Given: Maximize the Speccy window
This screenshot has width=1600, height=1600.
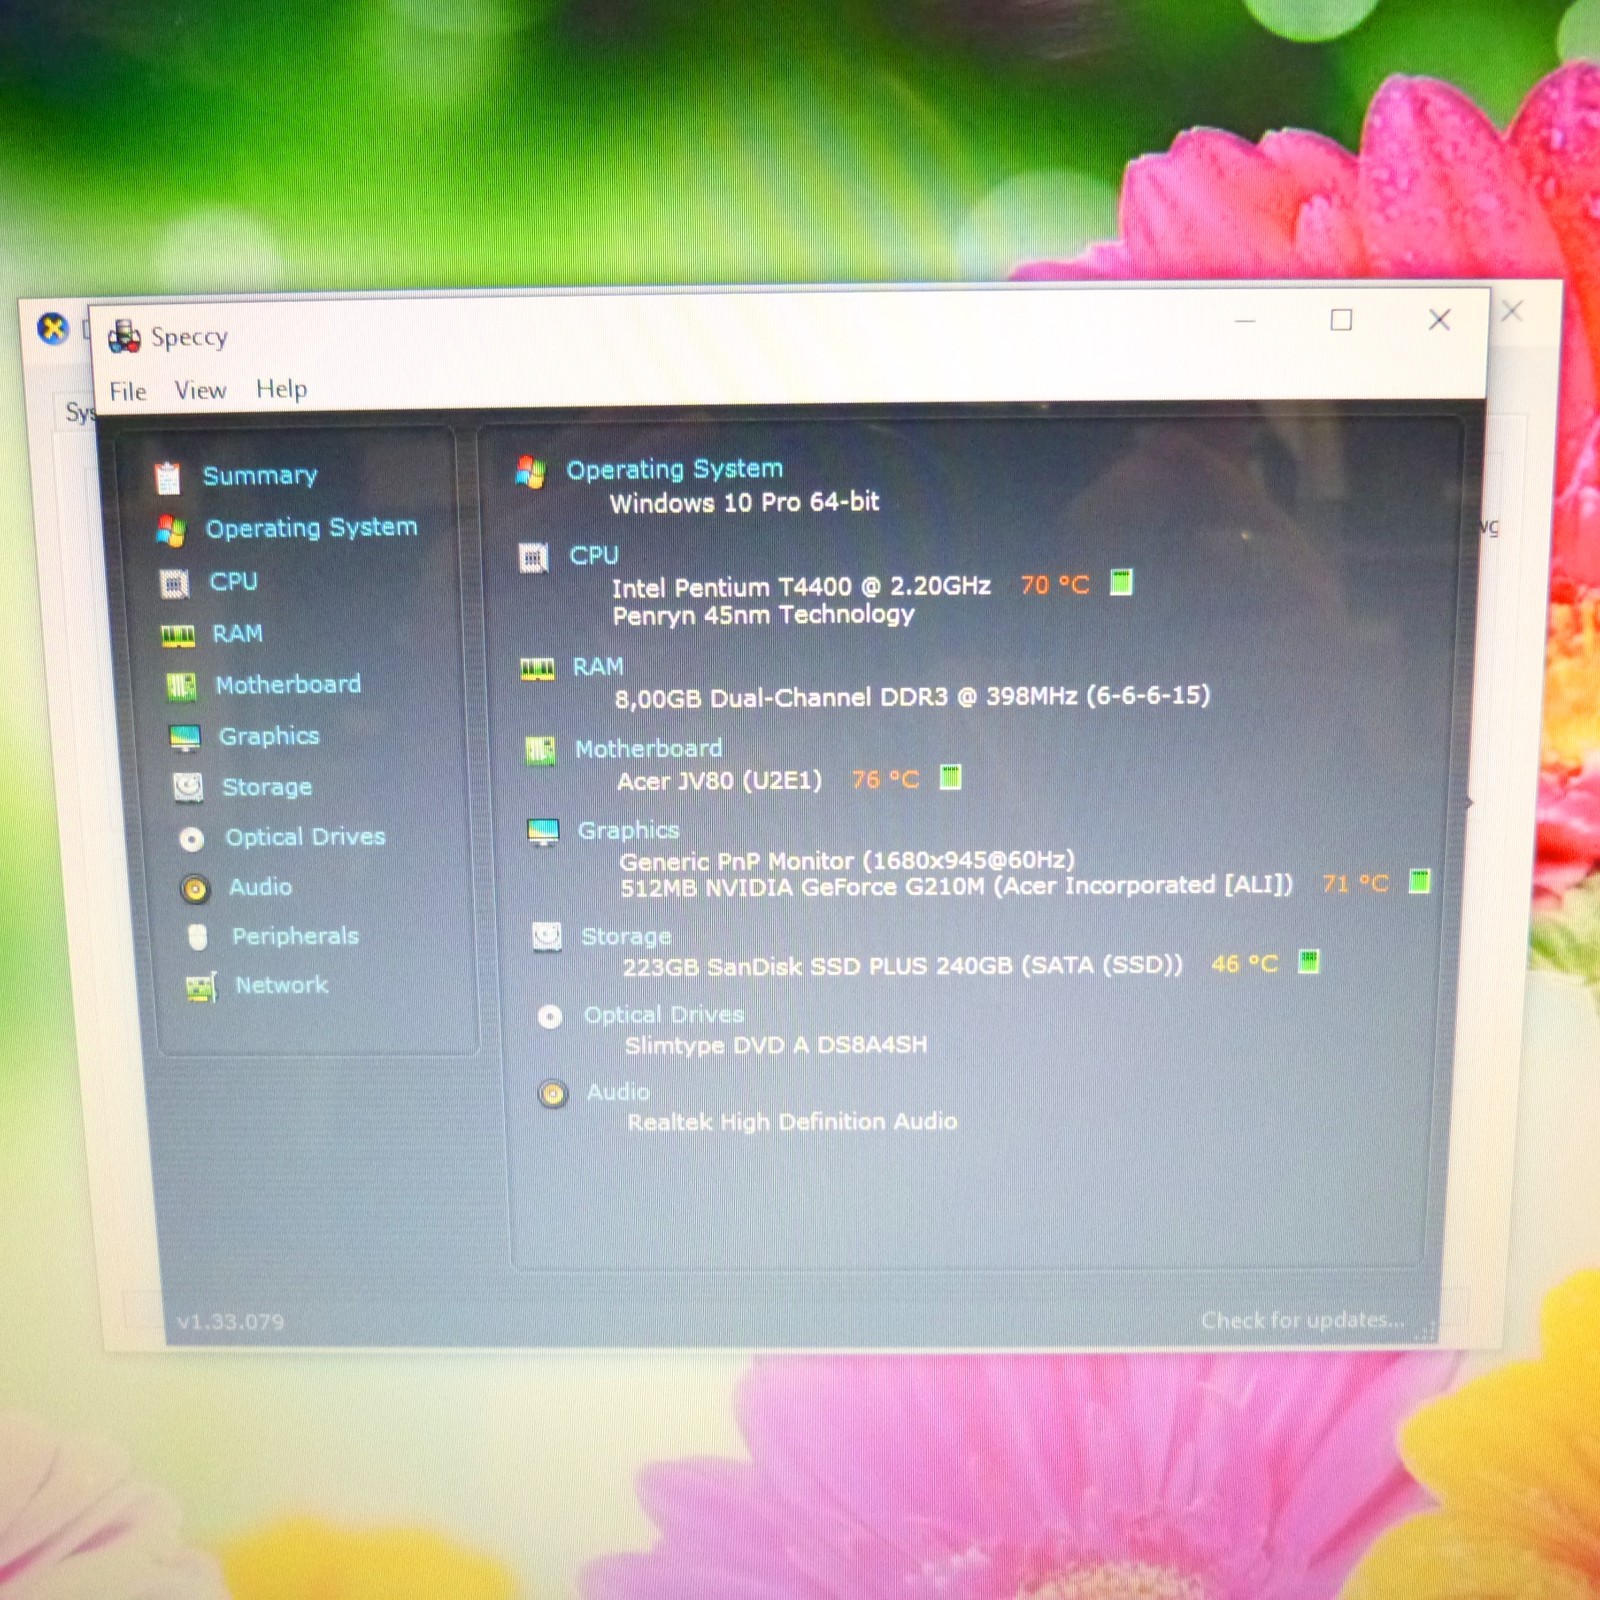Looking at the screenshot, I should pyautogui.click(x=1341, y=320).
